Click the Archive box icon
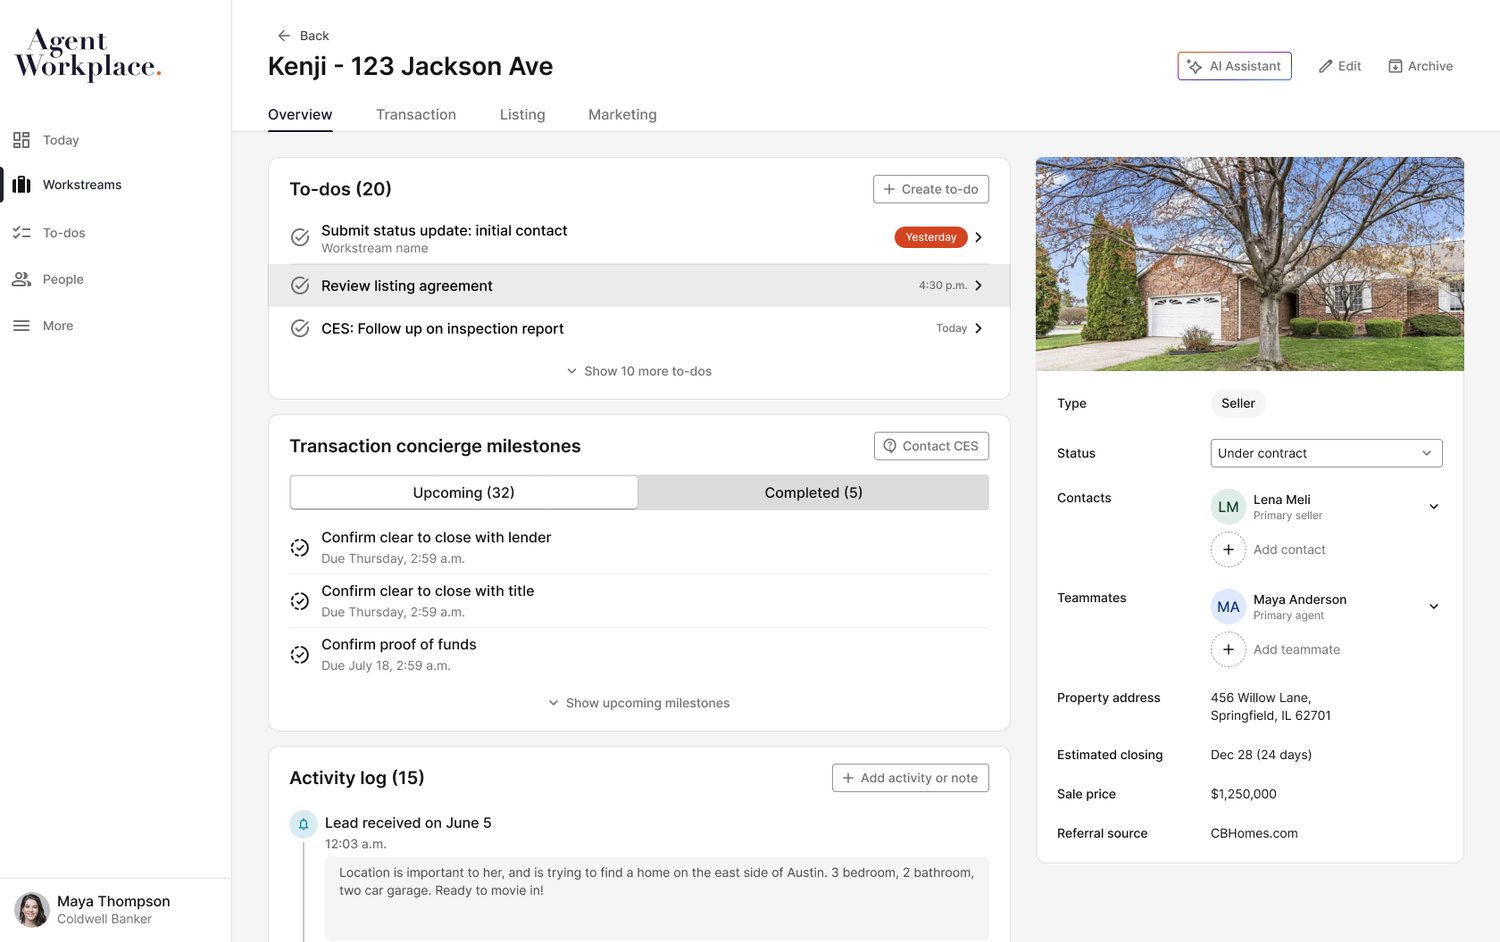This screenshot has width=1500, height=942. click(1395, 66)
